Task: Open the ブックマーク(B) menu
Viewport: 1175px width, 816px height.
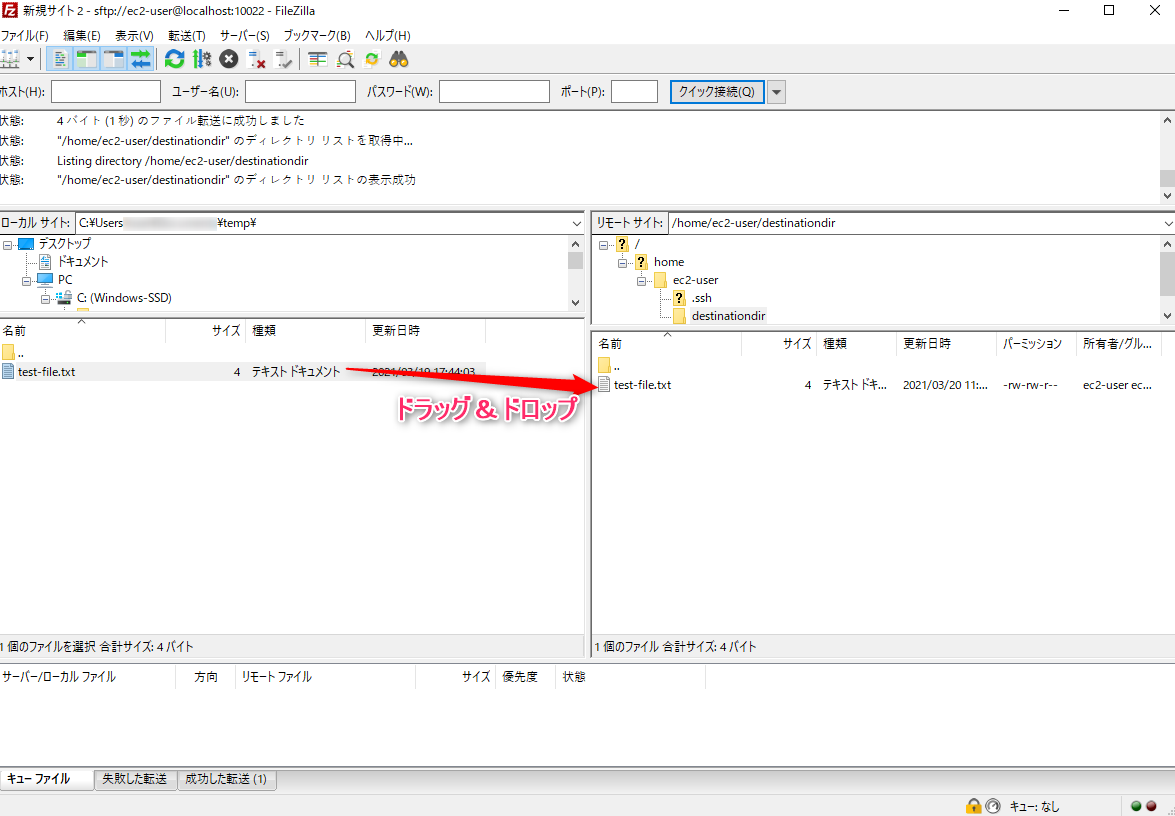Action: click(316, 35)
